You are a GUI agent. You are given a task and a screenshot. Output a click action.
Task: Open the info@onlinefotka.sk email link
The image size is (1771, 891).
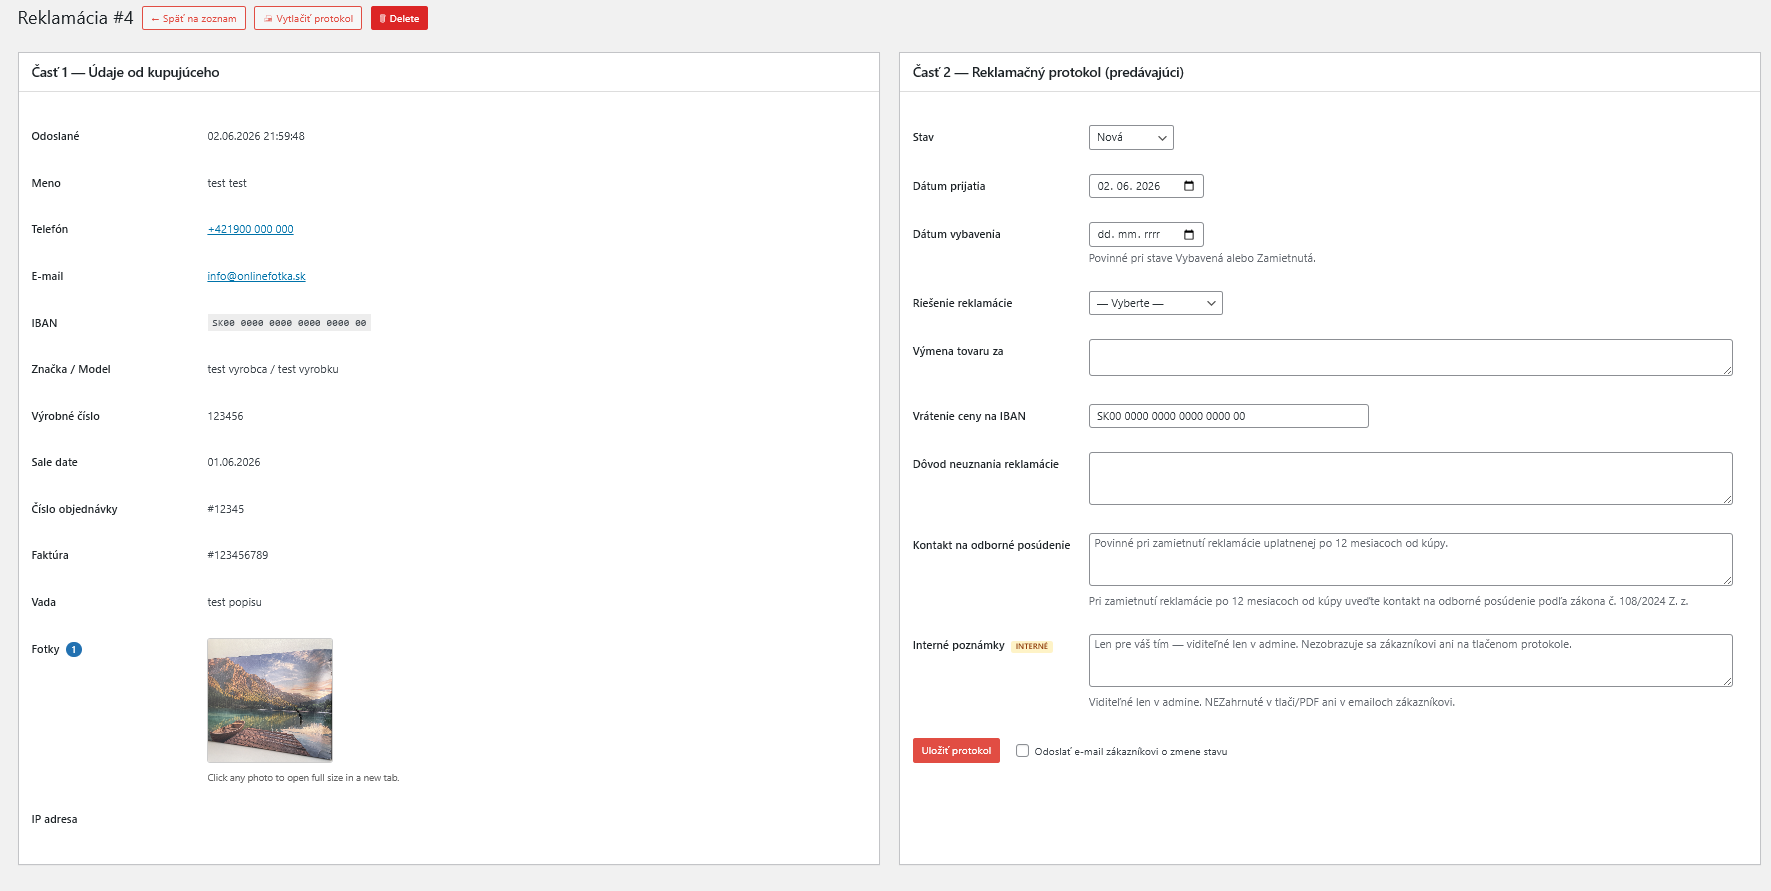(256, 276)
